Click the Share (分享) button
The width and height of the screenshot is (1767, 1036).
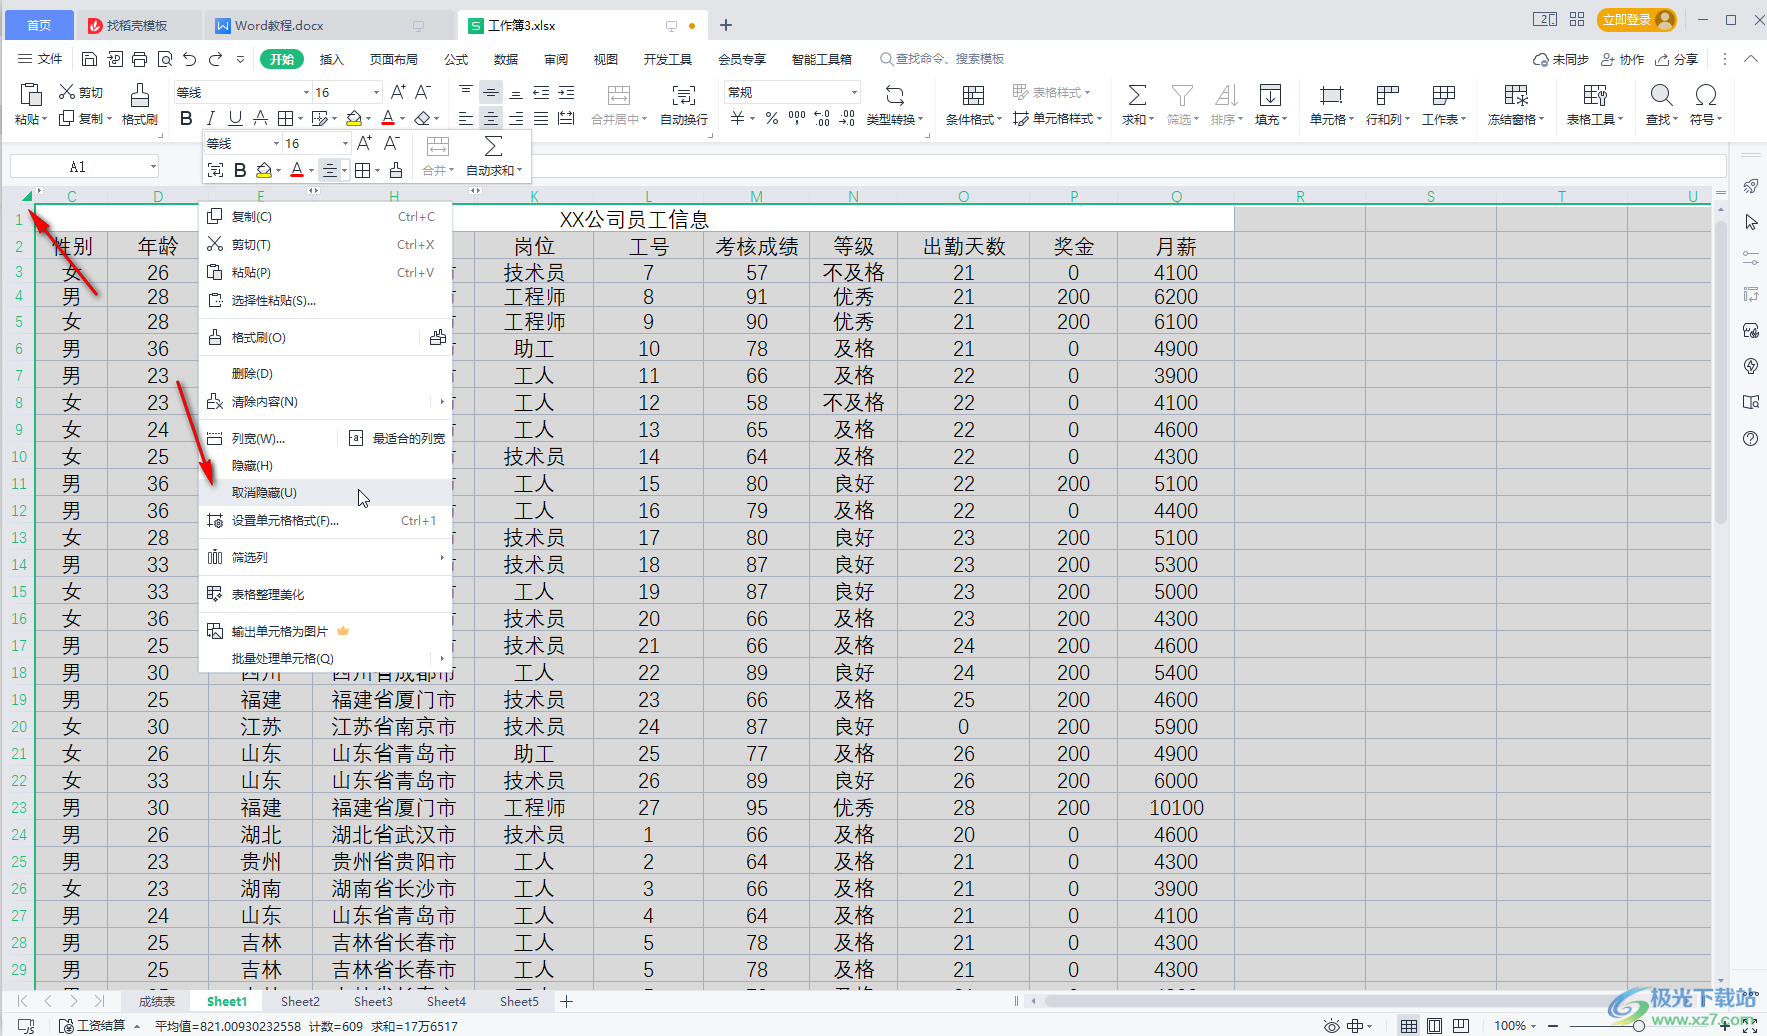point(1677,59)
